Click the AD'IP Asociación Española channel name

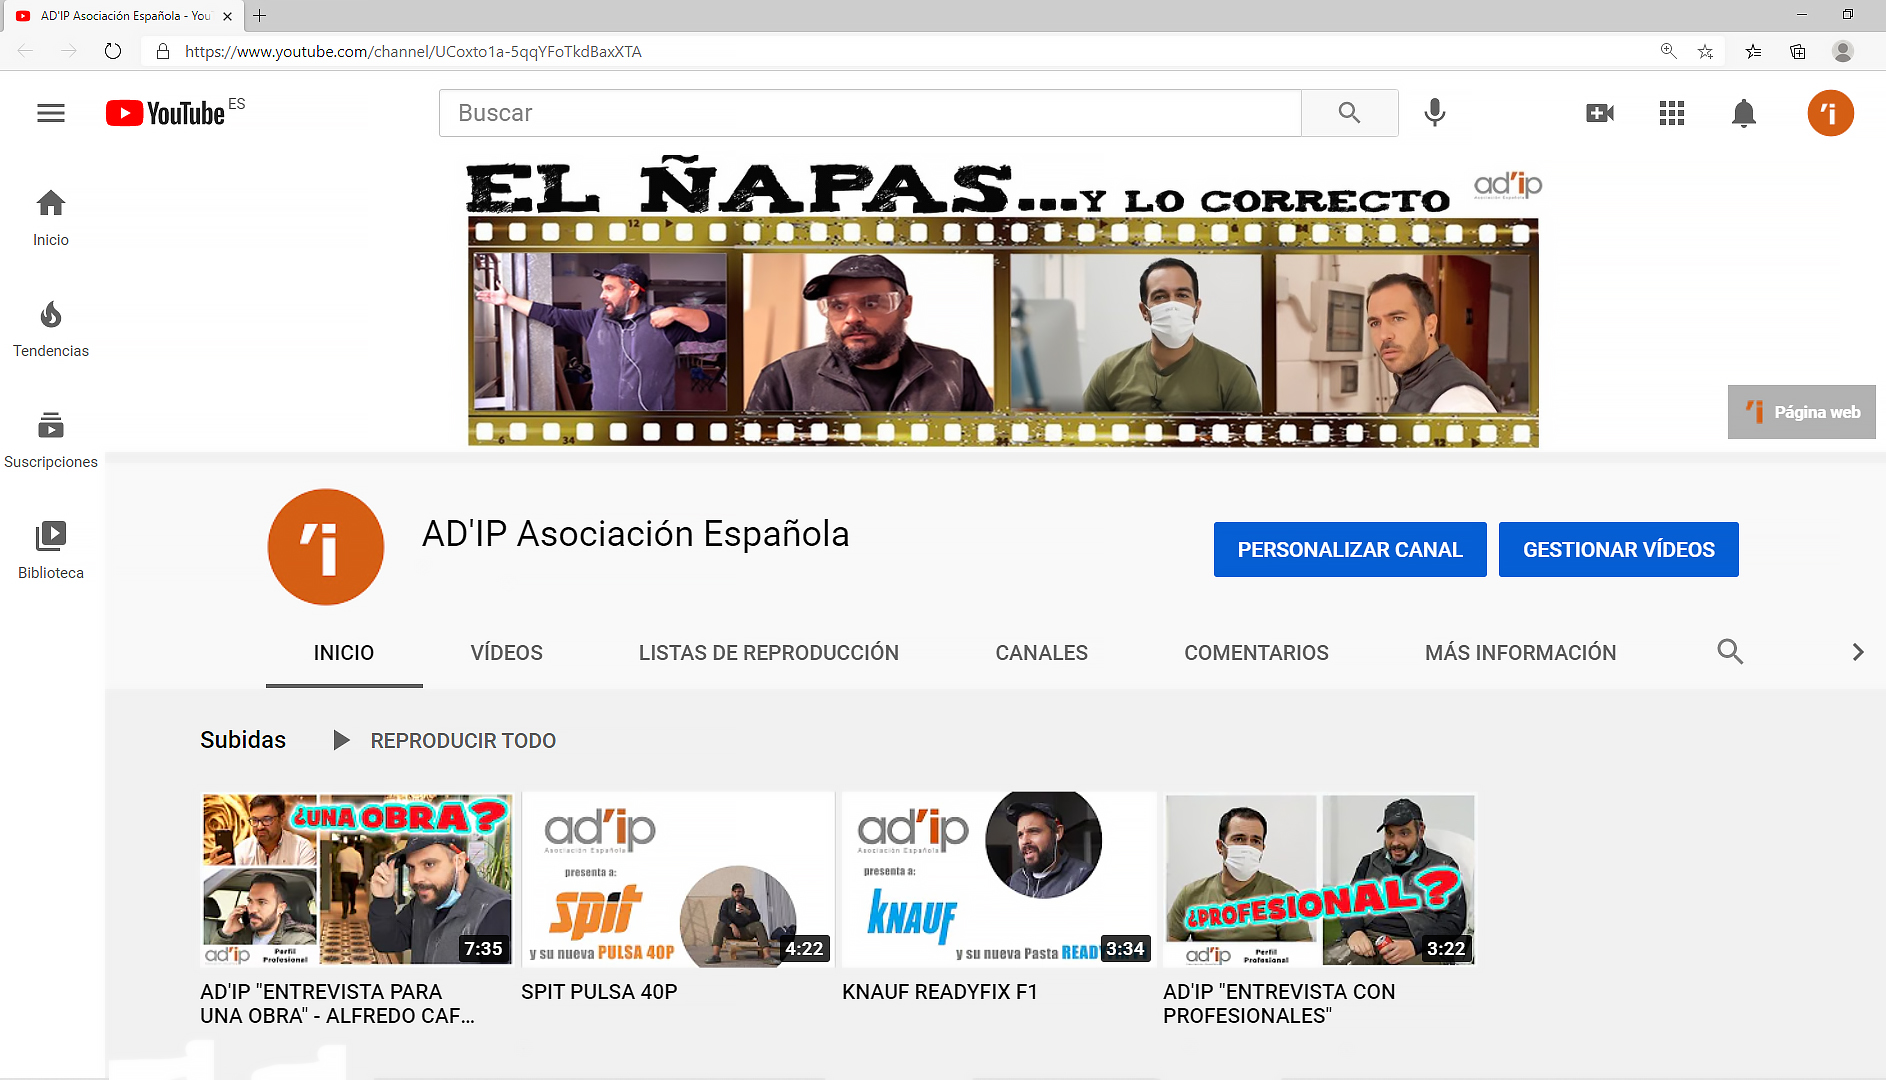pyautogui.click(x=636, y=534)
